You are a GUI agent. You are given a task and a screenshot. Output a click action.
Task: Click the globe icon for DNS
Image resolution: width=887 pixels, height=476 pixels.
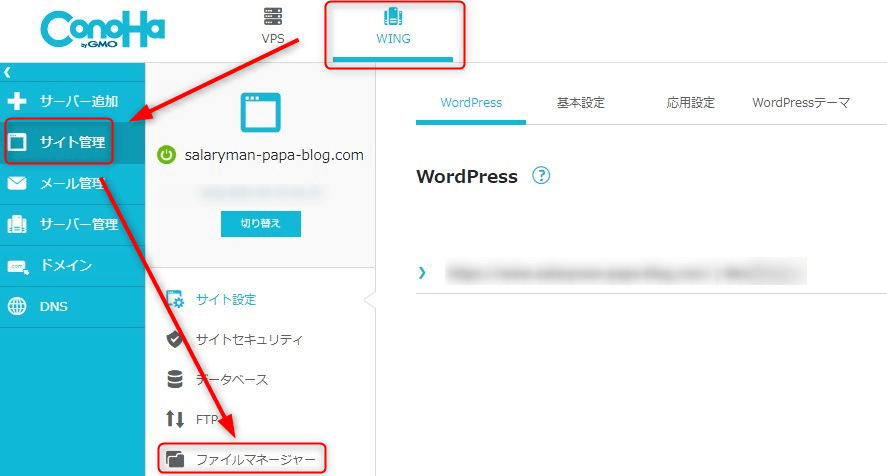click(x=17, y=306)
